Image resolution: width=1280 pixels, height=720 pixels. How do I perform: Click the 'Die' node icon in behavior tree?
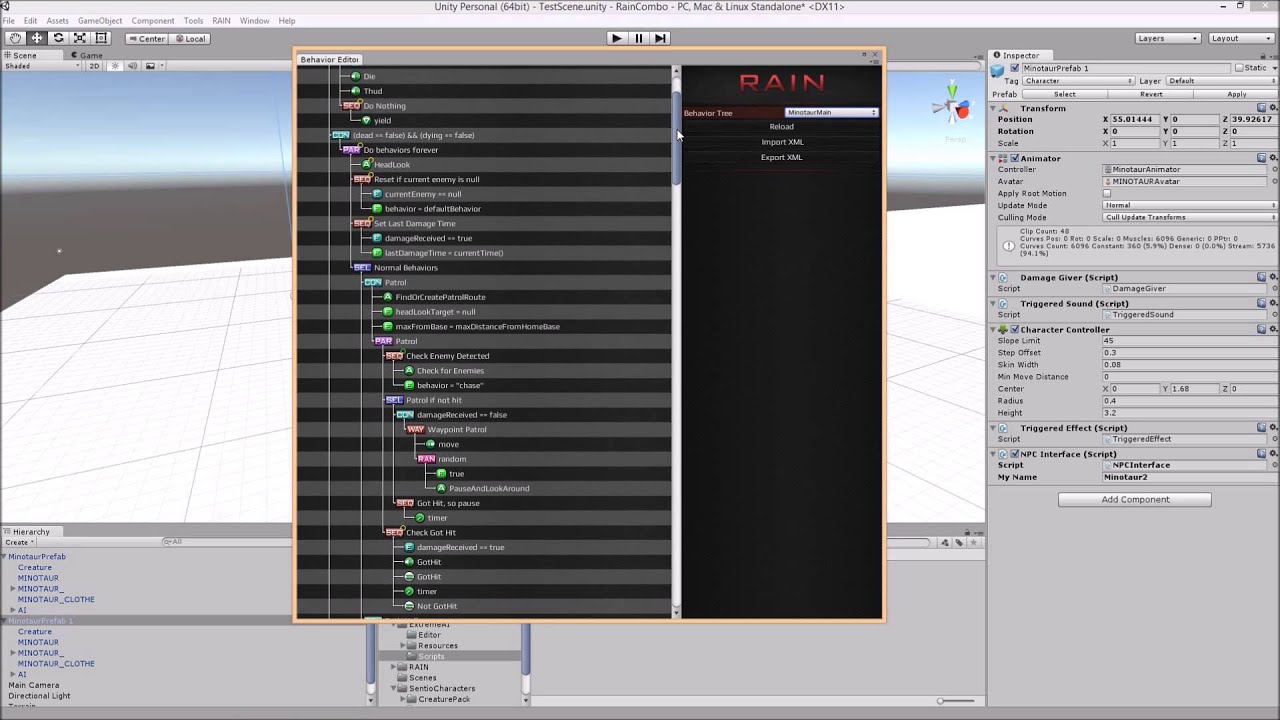coord(355,76)
